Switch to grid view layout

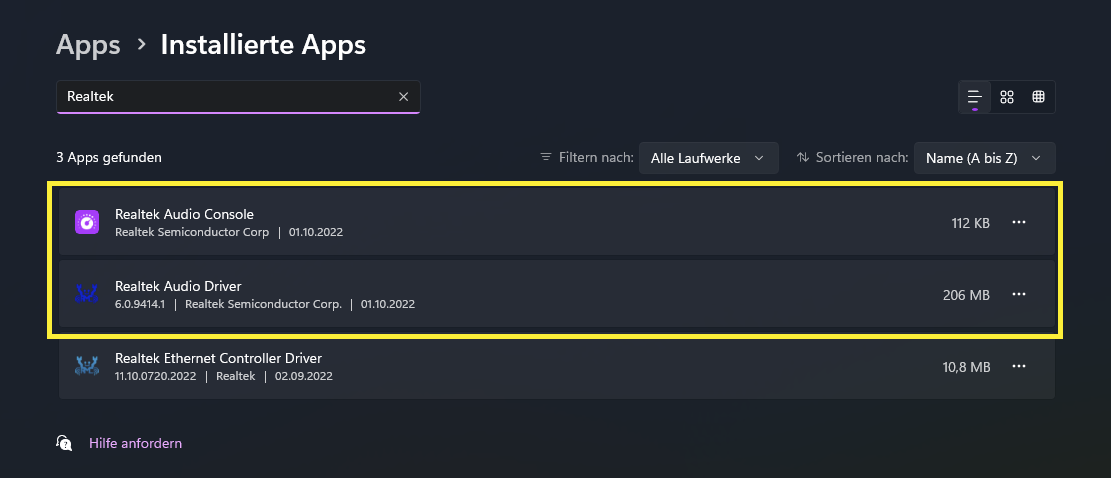(x=1007, y=97)
